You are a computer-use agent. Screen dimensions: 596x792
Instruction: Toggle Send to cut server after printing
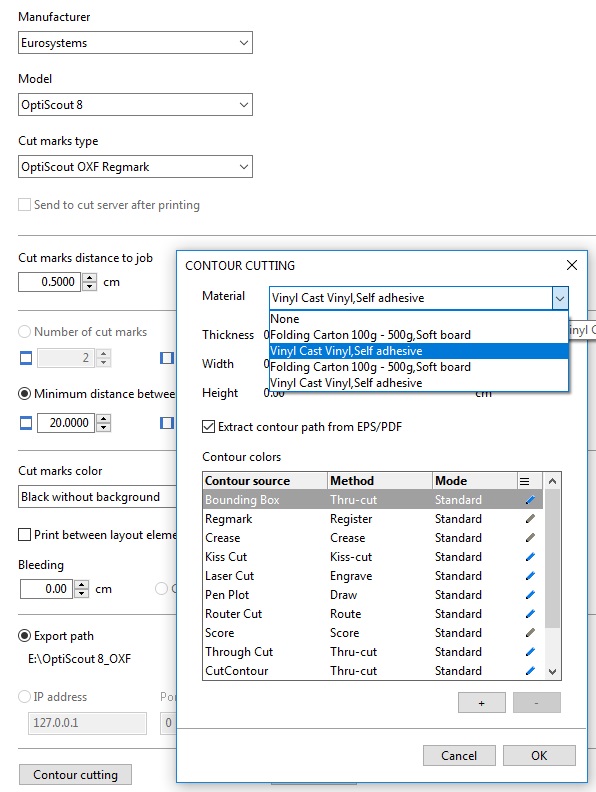coord(24,205)
